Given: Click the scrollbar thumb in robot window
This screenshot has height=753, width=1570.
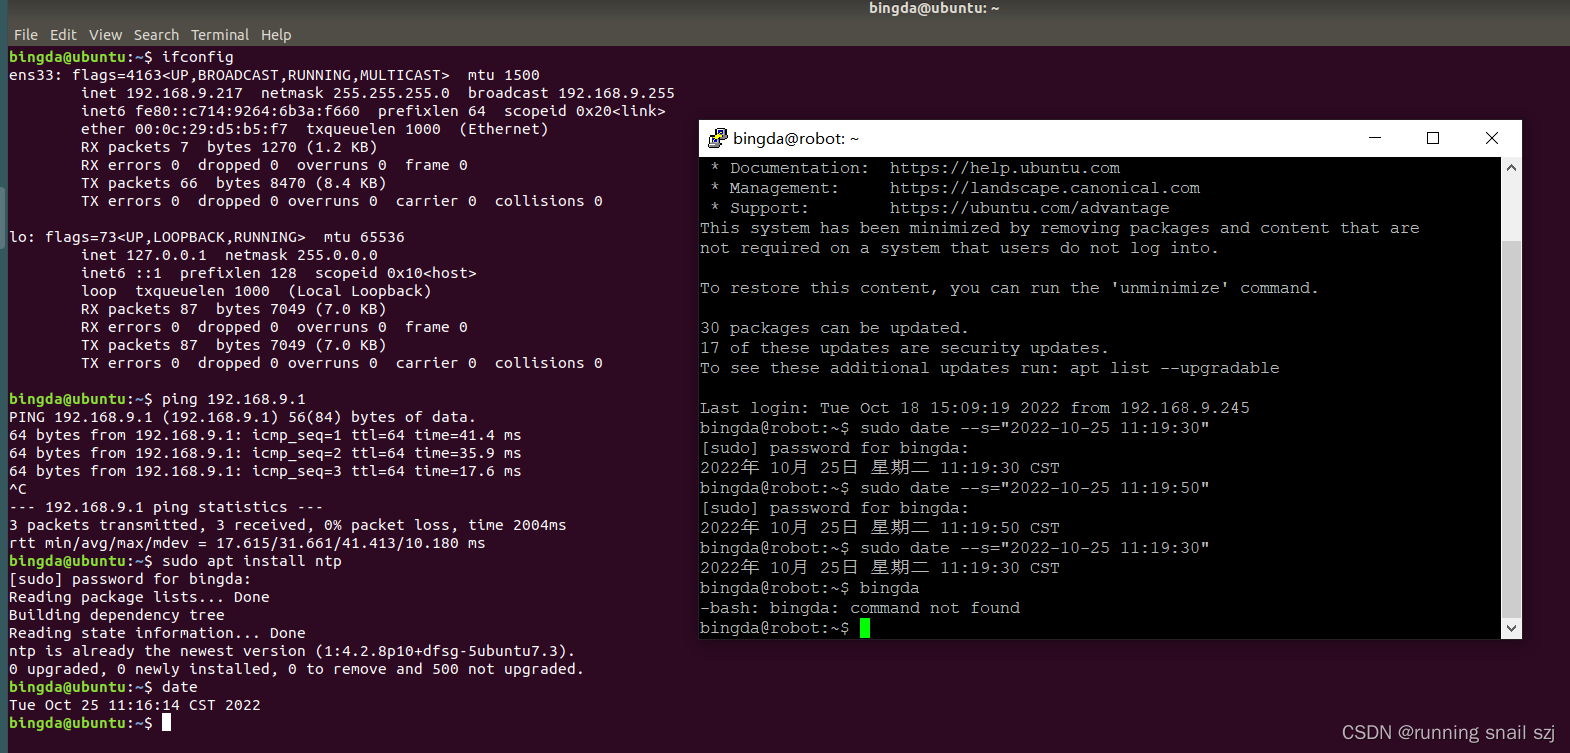Looking at the screenshot, I should click(x=1511, y=430).
